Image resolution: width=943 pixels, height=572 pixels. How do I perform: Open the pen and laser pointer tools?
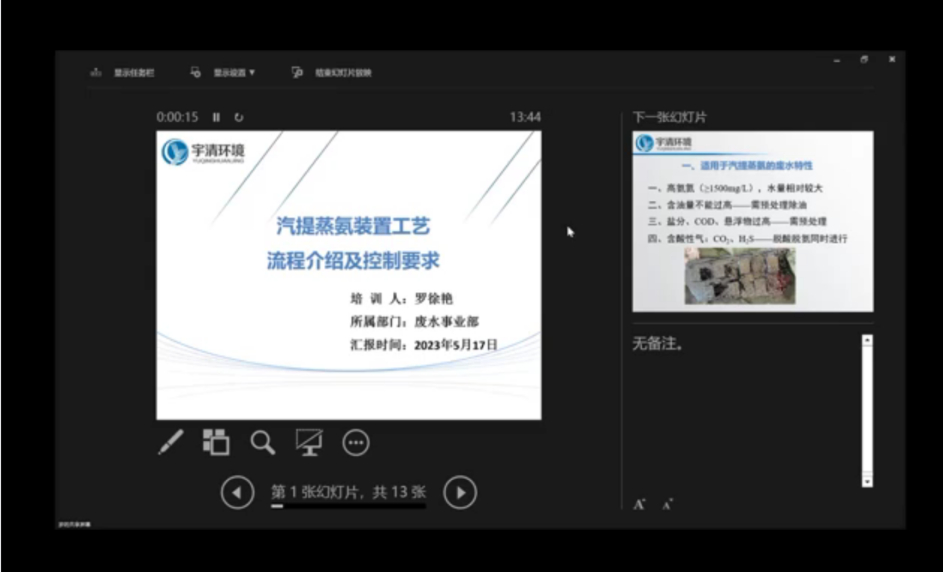(x=171, y=442)
